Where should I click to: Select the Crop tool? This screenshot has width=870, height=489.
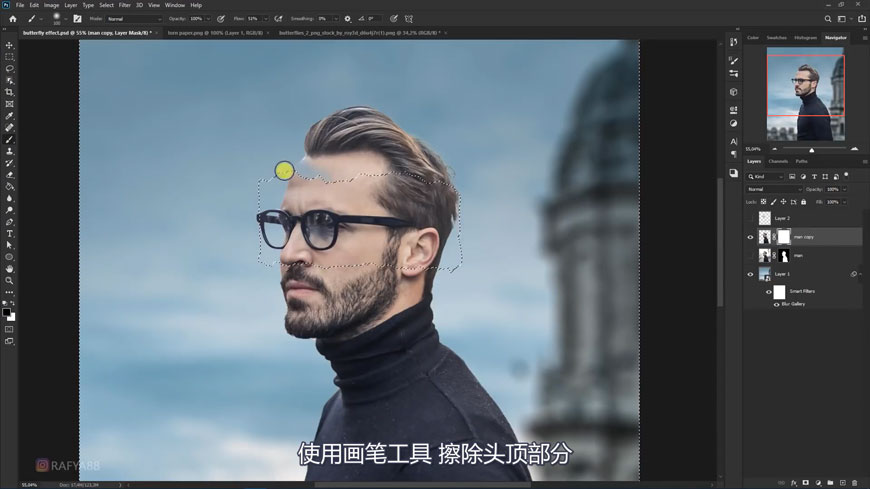click(x=10, y=92)
